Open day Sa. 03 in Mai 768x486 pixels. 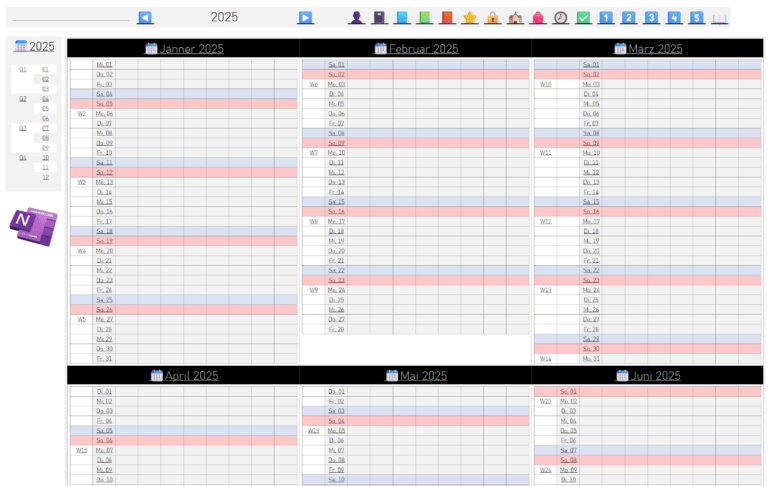tap(336, 411)
